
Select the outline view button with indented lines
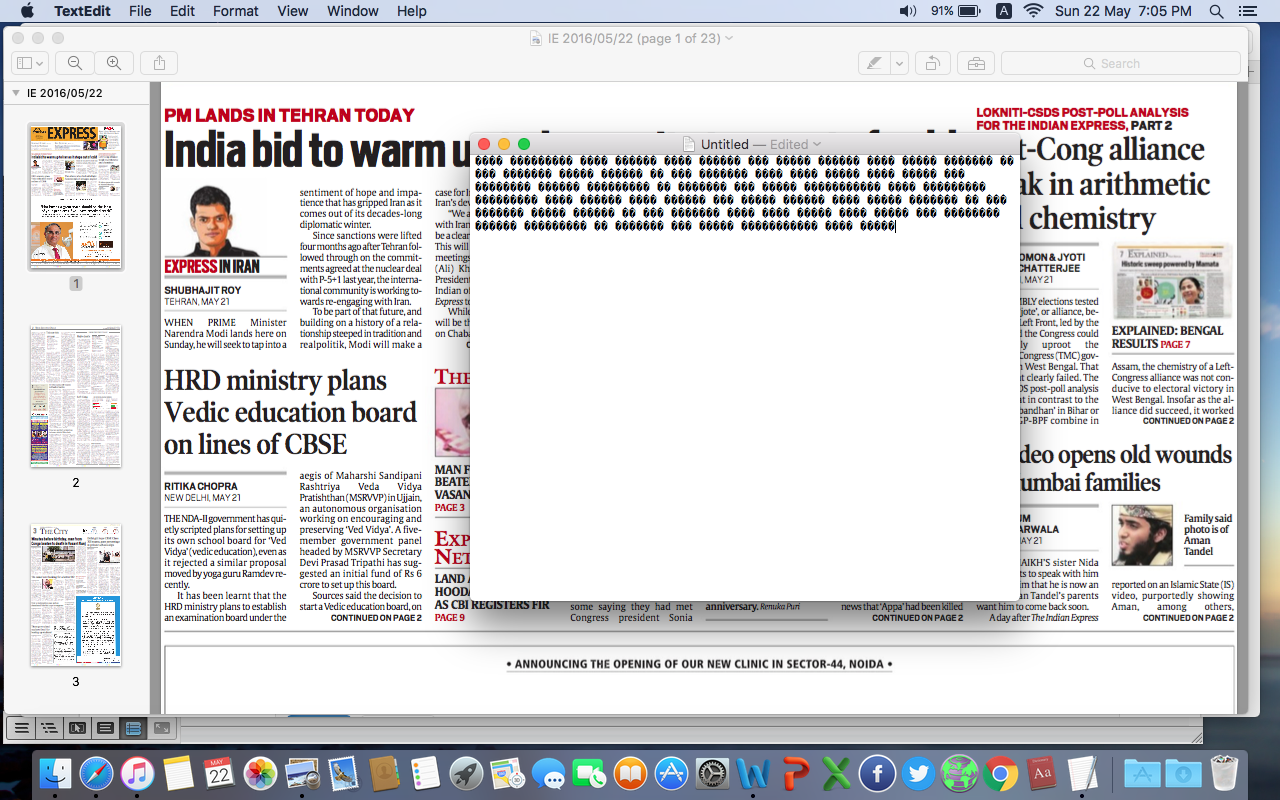(x=48, y=728)
